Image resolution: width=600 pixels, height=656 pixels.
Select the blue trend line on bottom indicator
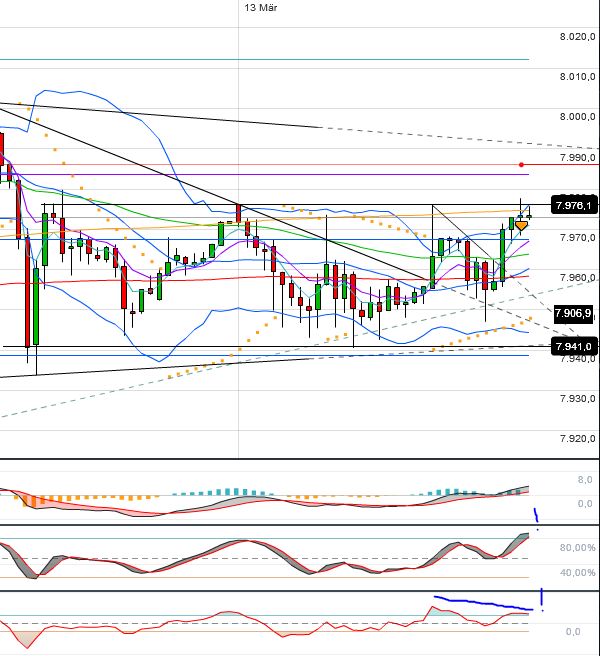click(484, 603)
